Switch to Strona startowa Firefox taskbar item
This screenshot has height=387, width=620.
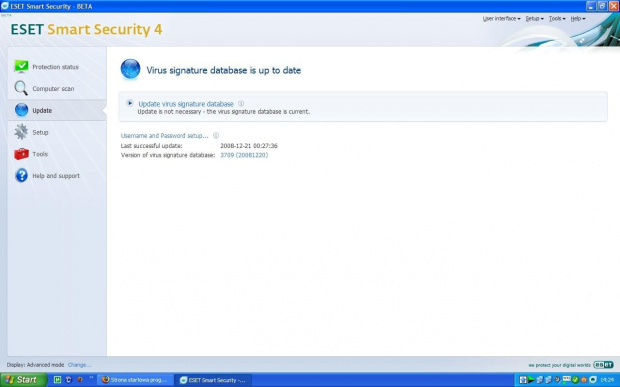coord(135,380)
